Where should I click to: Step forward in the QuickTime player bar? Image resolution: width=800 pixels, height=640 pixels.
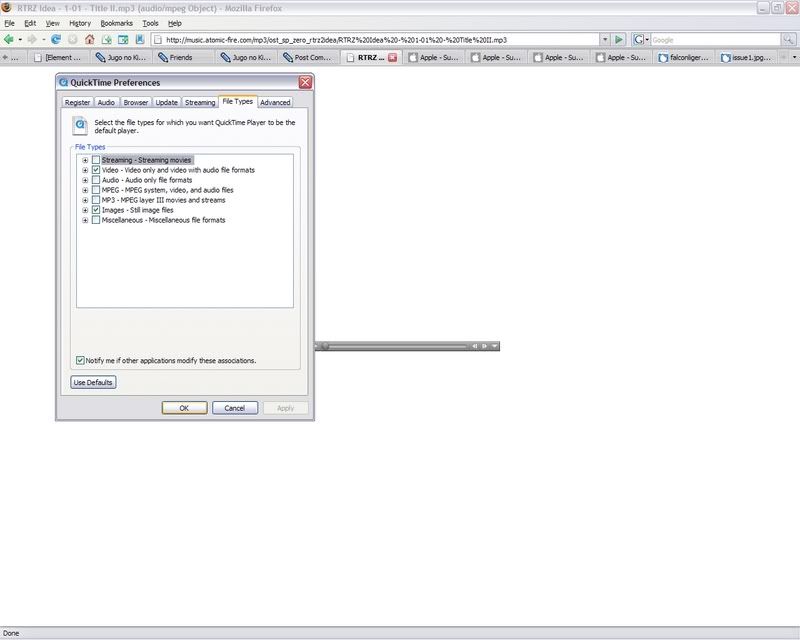tap(484, 346)
